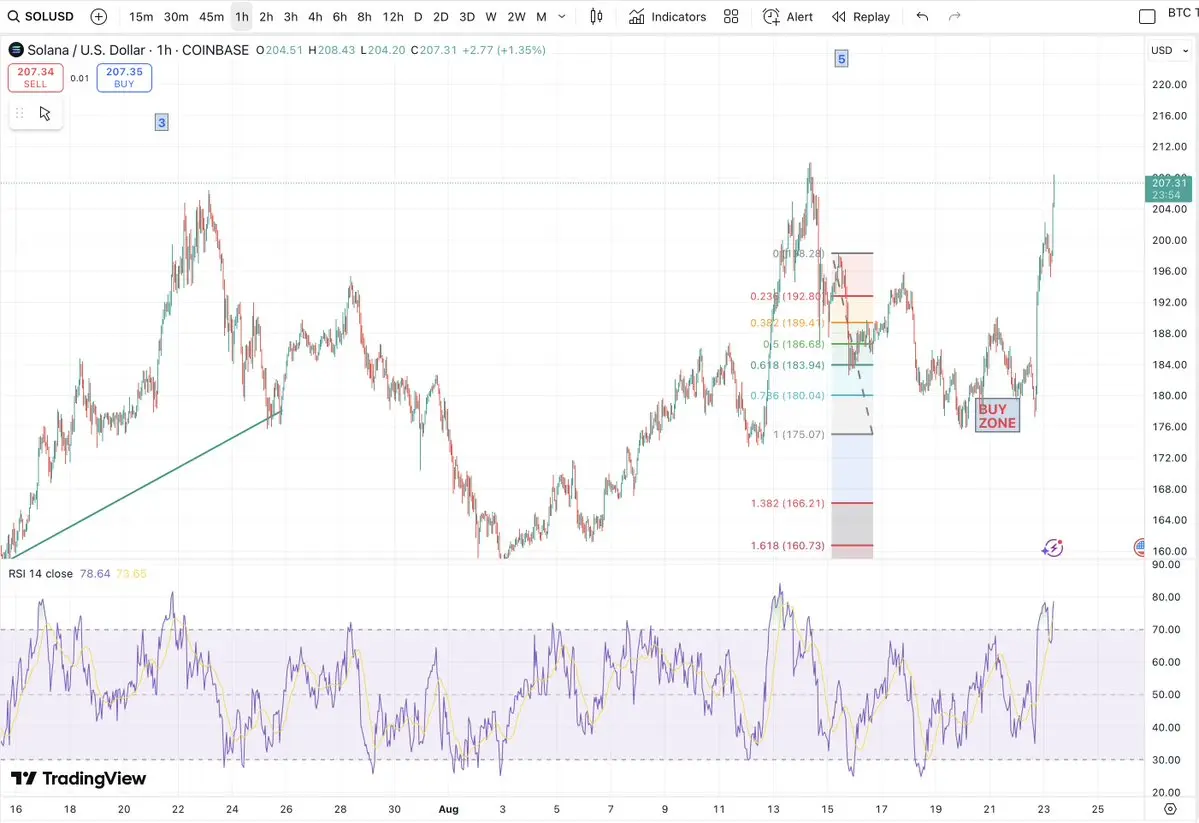Create an Alert
1199x823 pixels.
point(788,16)
